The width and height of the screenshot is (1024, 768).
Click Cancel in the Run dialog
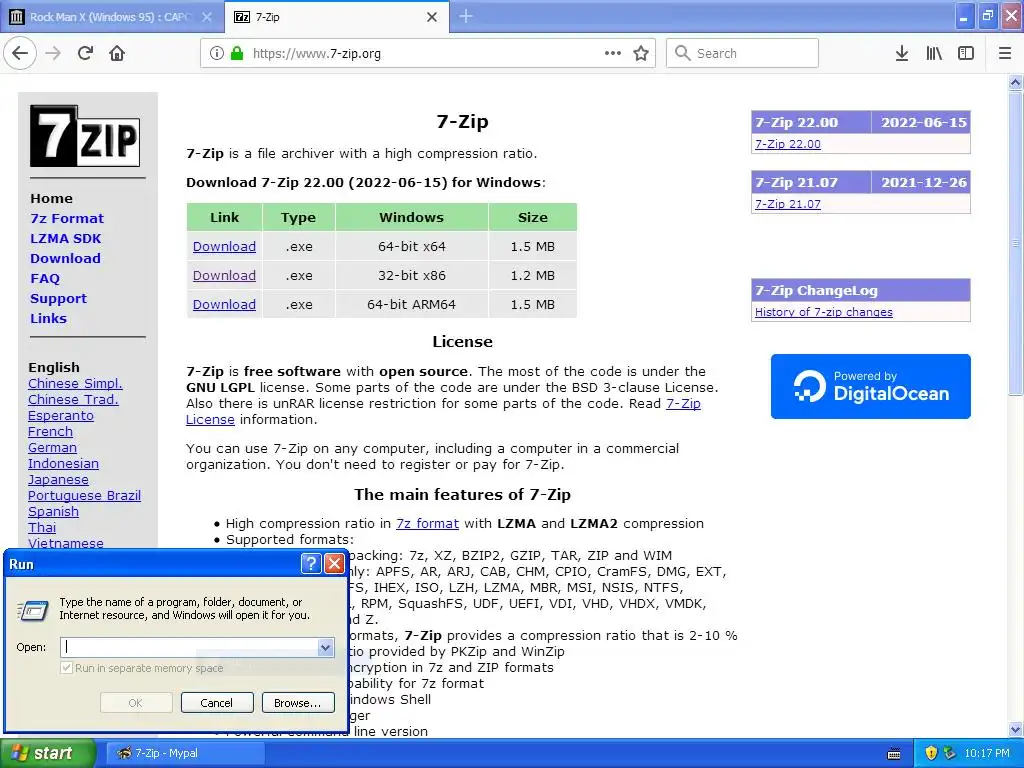[x=217, y=703]
